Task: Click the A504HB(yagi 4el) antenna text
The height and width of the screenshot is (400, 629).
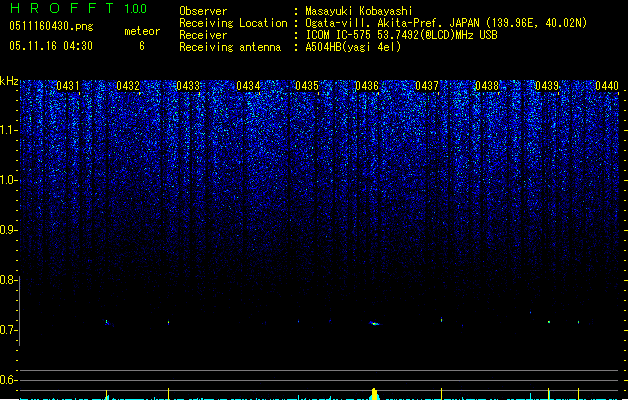Action: coord(353,47)
